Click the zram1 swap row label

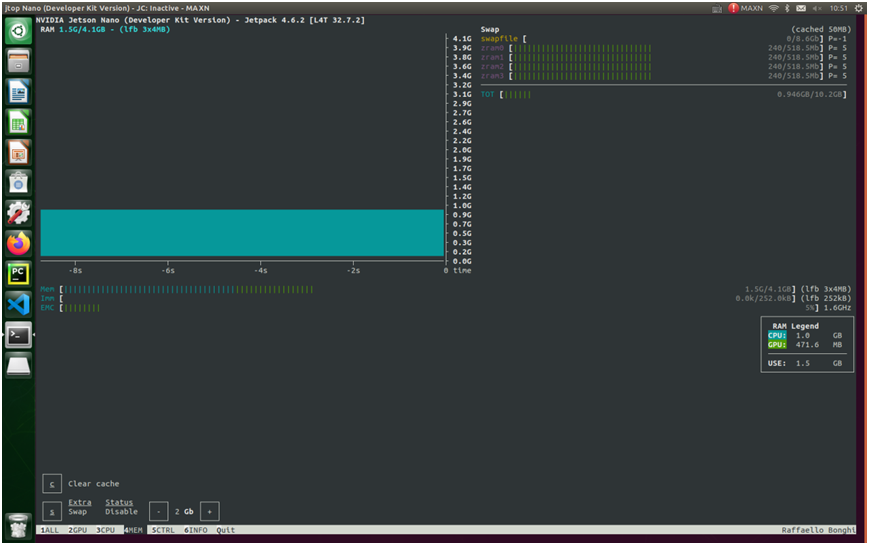[x=492, y=57]
